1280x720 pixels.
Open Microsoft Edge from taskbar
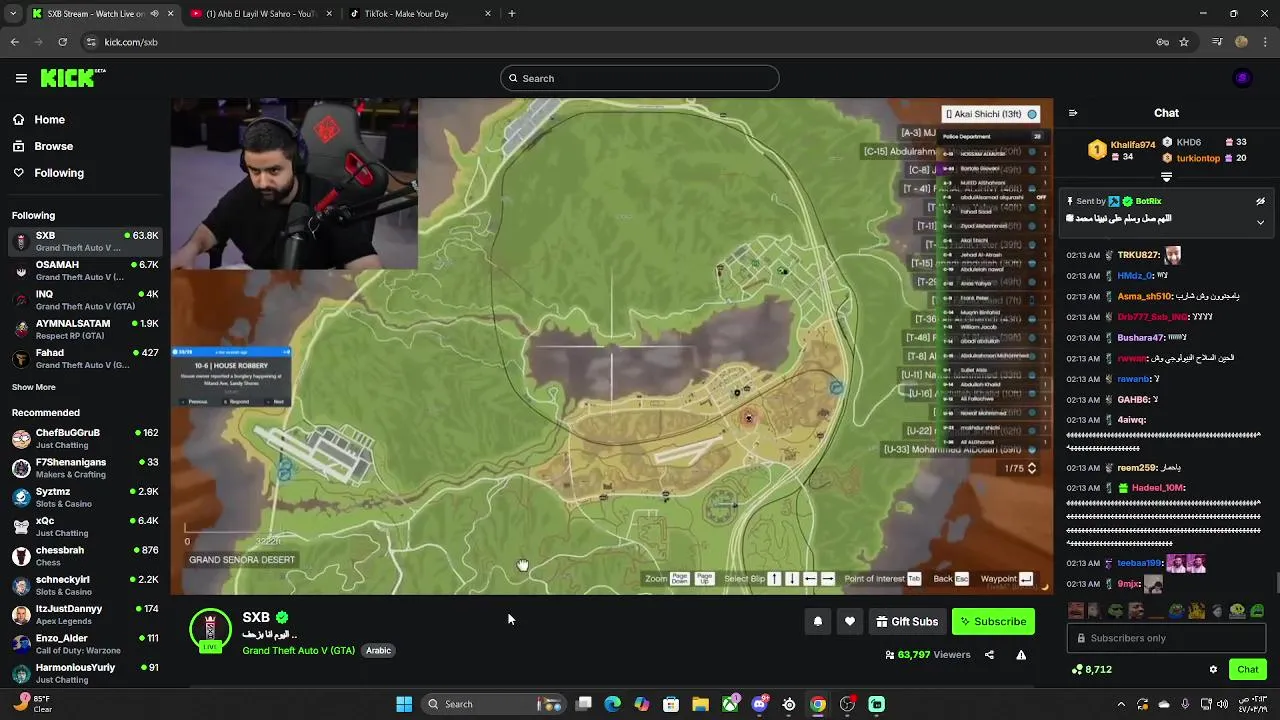pyautogui.click(x=613, y=704)
